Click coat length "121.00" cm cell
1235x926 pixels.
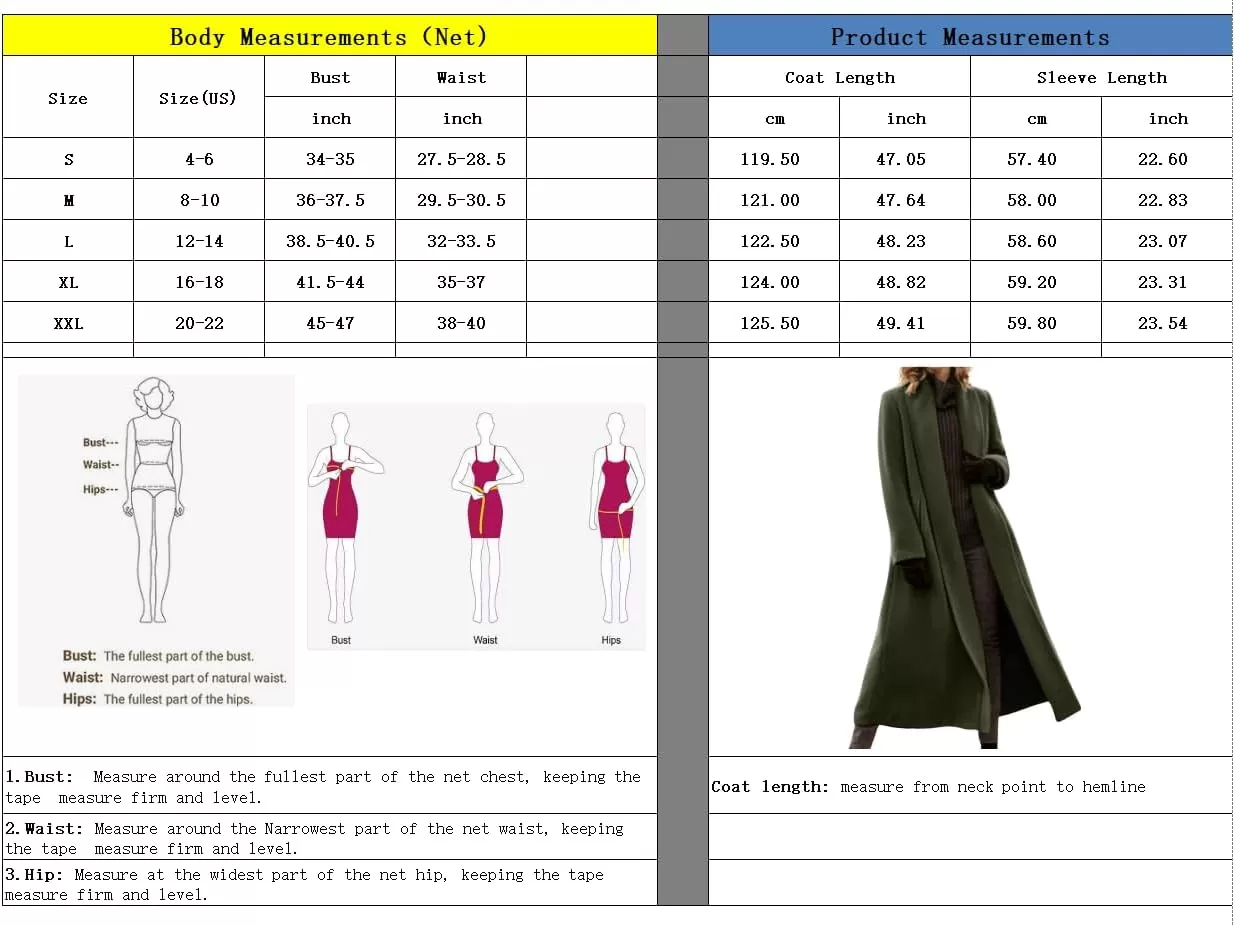click(774, 200)
